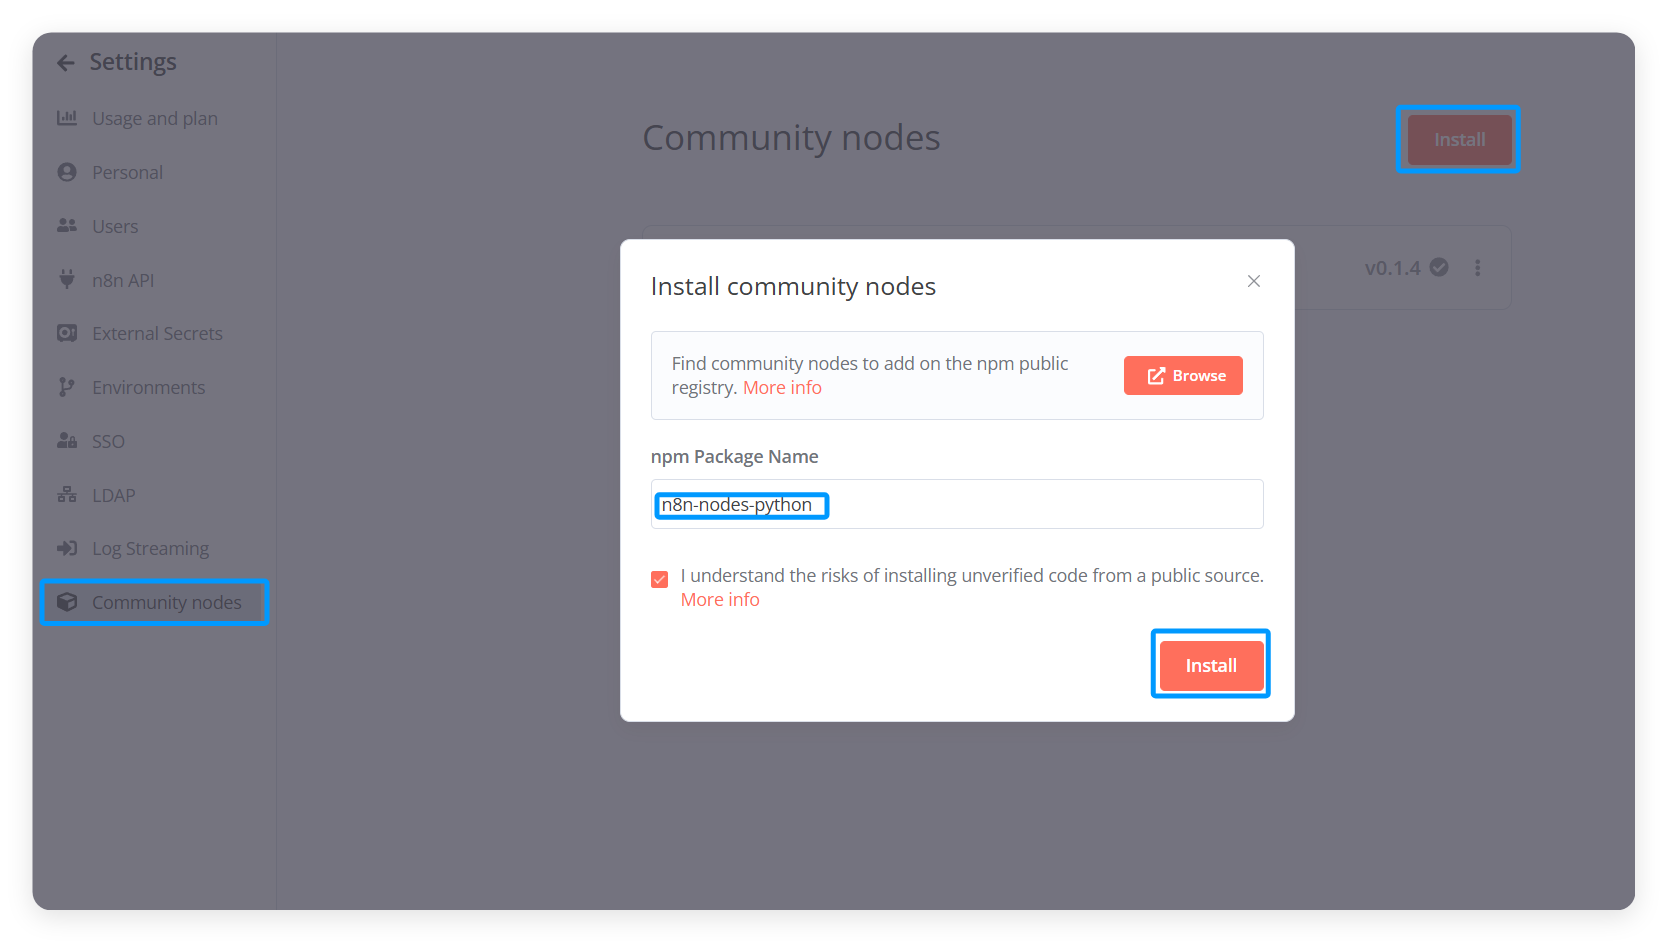Click the 'I understand the risks' text
The width and height of the screenshot is (1667, 942).
click(972, 576)
